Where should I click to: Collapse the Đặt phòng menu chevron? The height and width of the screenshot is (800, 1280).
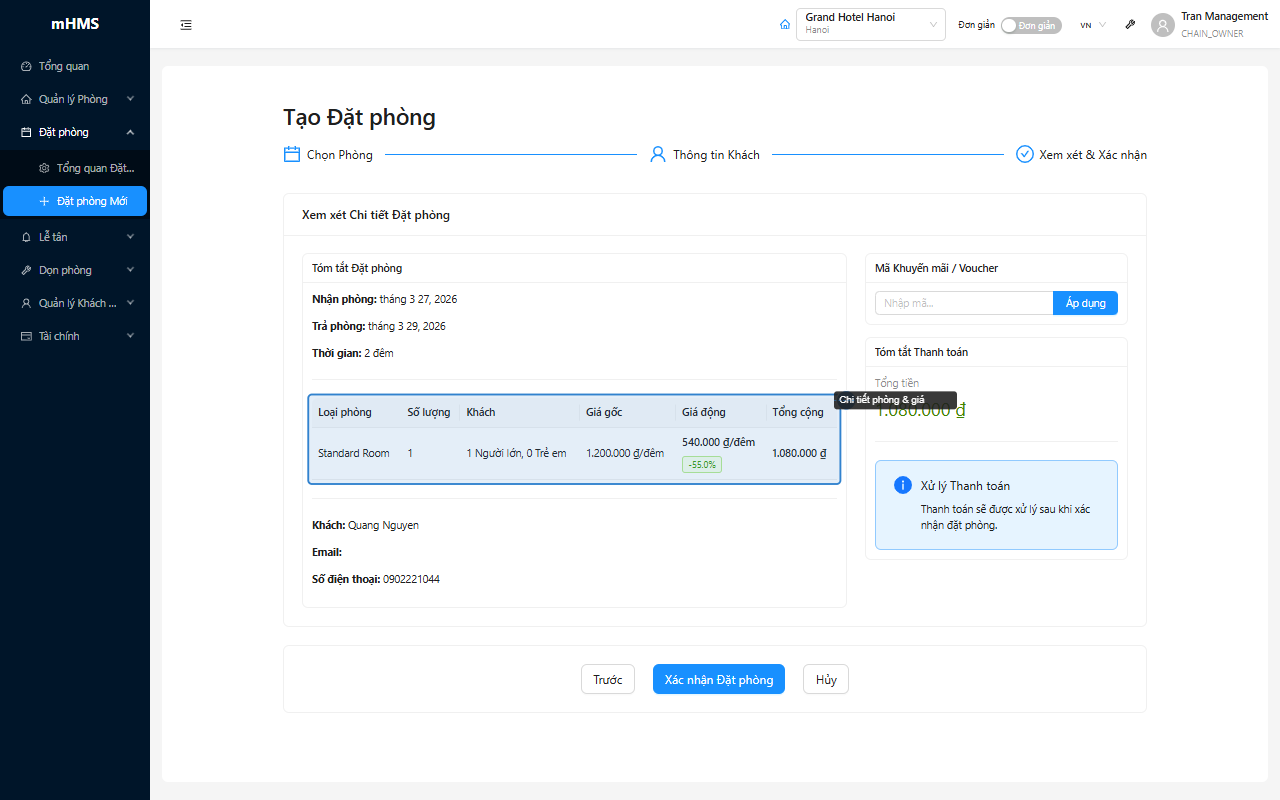pyautogui.click(x=130, y=132)
